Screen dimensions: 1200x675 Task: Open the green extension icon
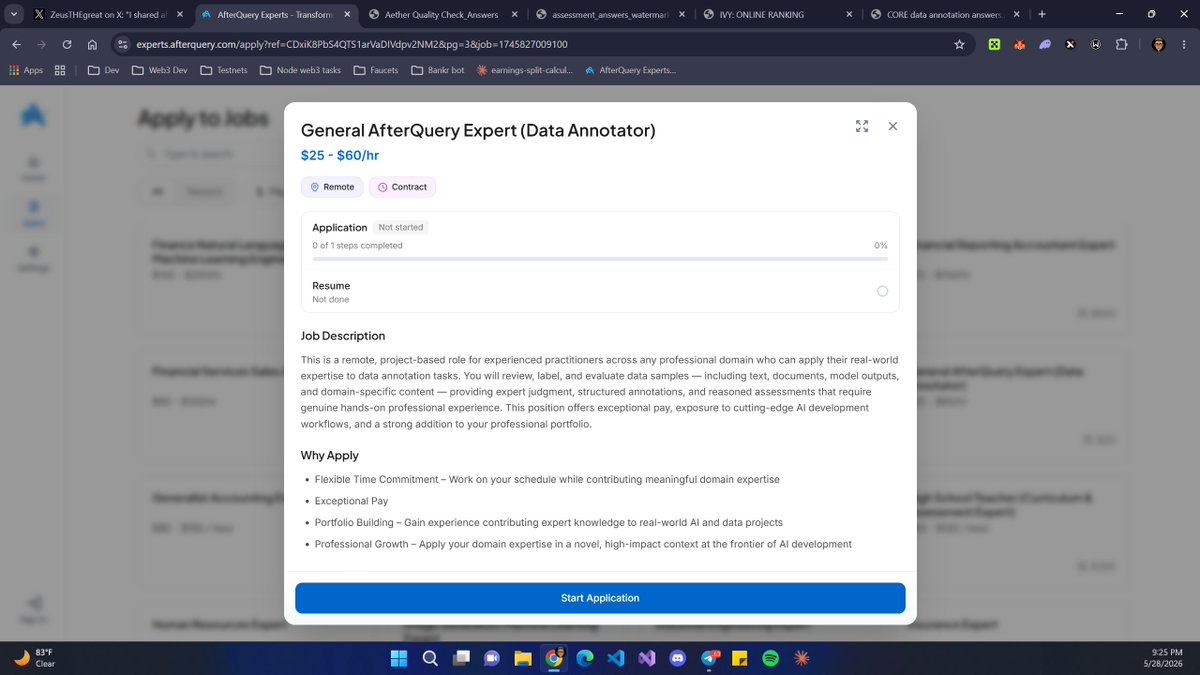pyautogui.click(x=995, y=44)
